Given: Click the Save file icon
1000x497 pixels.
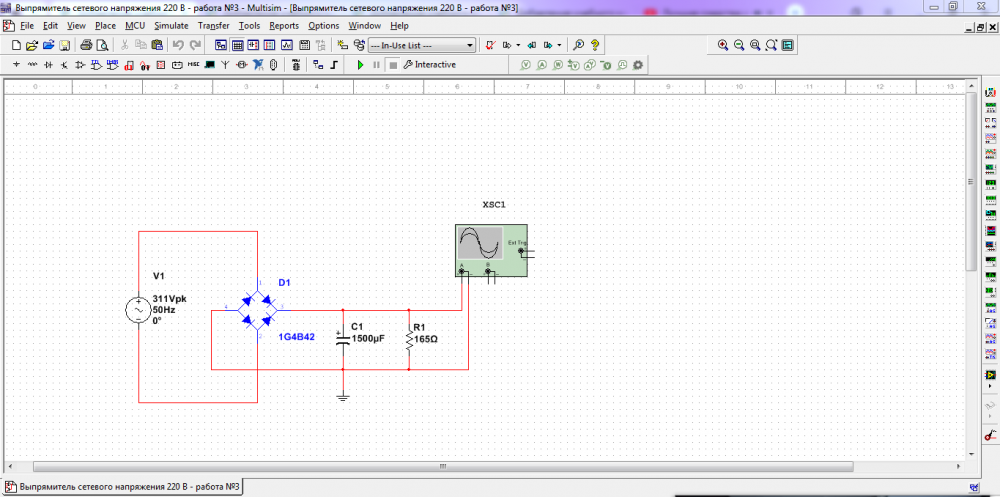Looking at the screenshot, I should click(x=64, y=45).
